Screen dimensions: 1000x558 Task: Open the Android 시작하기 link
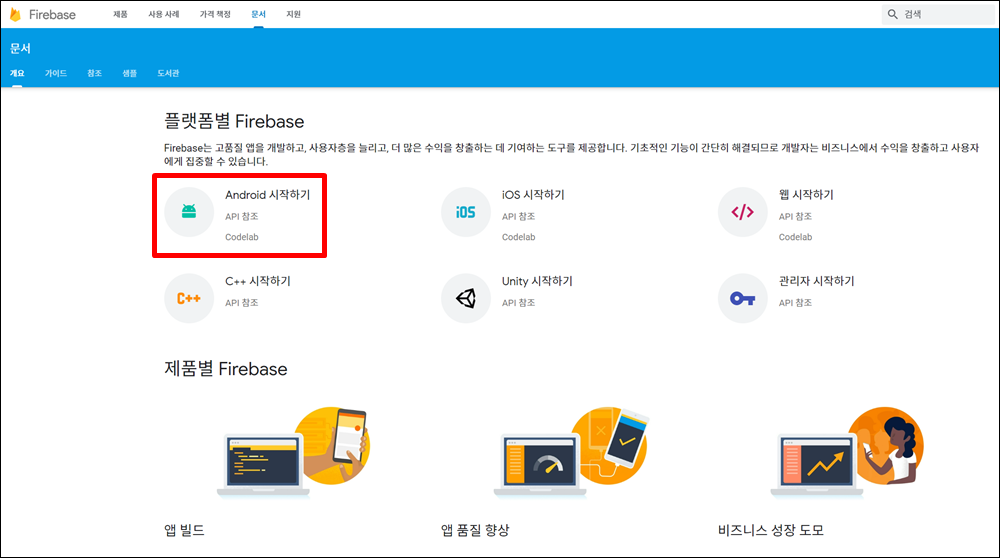coord(267,195)
